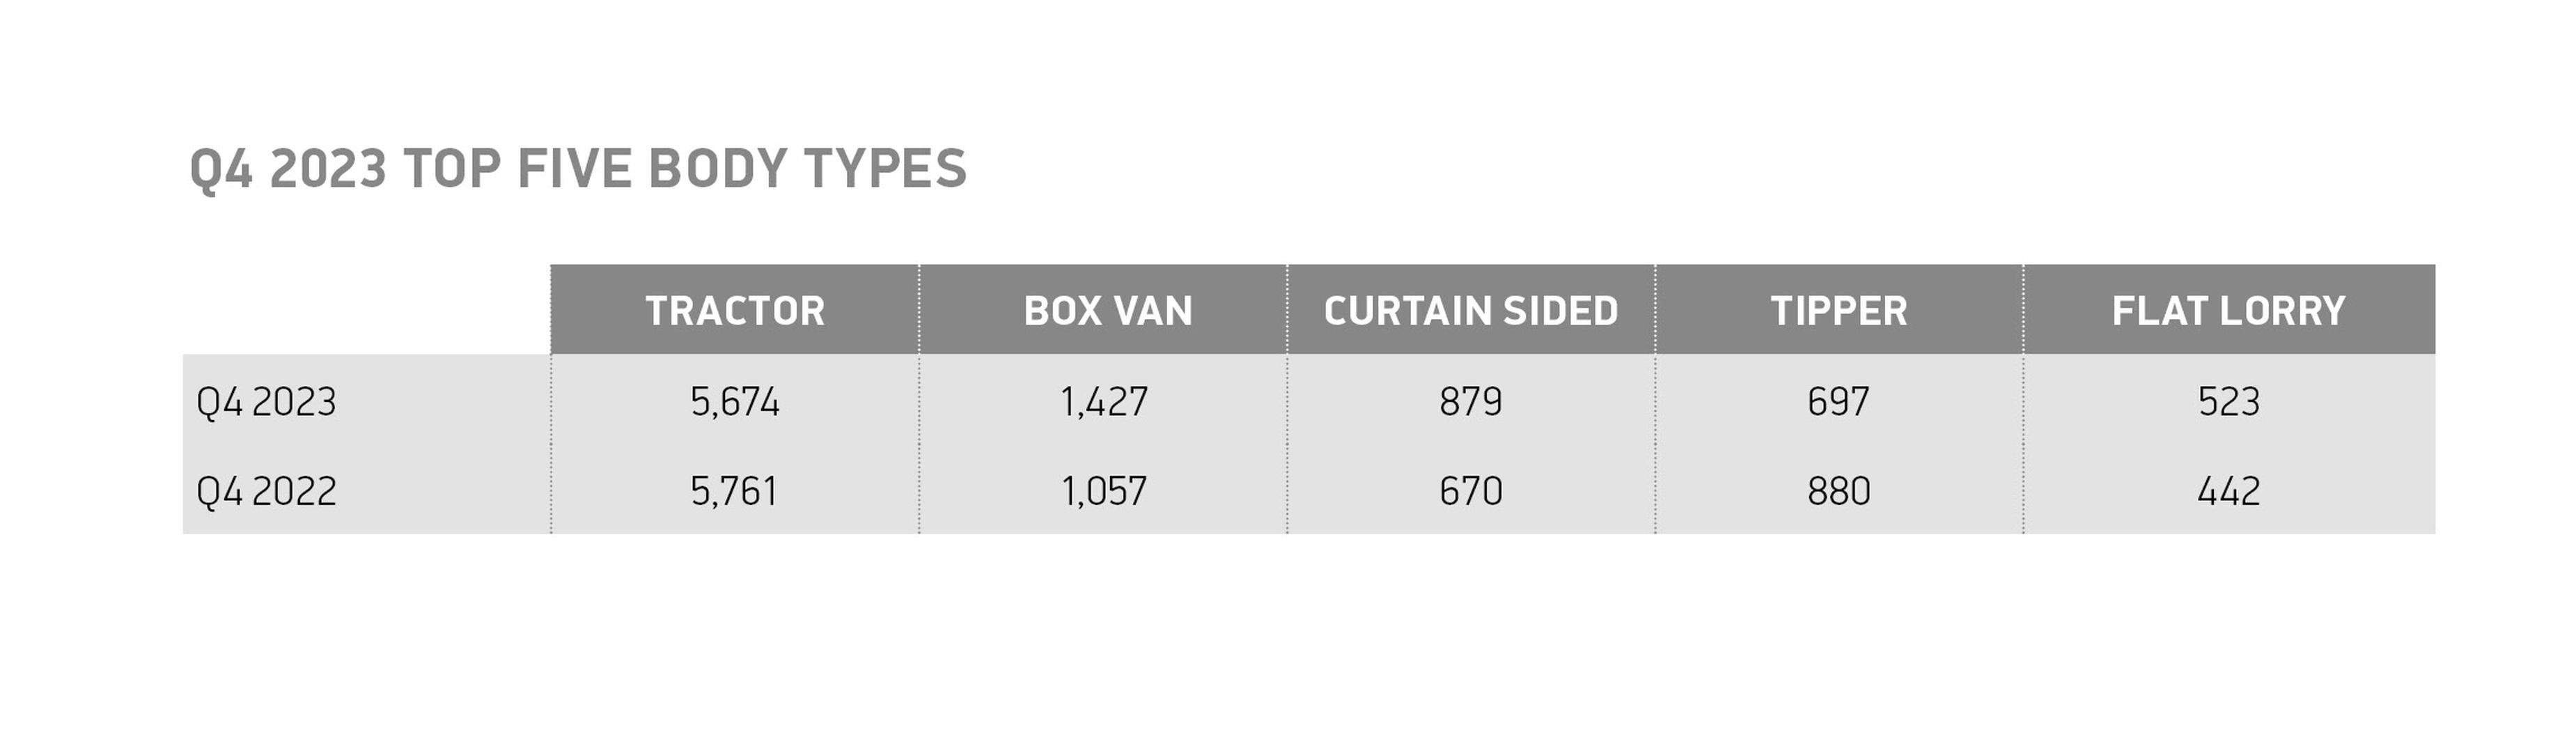The image size is (2576, 753).
Task: Click the flat lorry value 523
Action: coord(2228,402)
